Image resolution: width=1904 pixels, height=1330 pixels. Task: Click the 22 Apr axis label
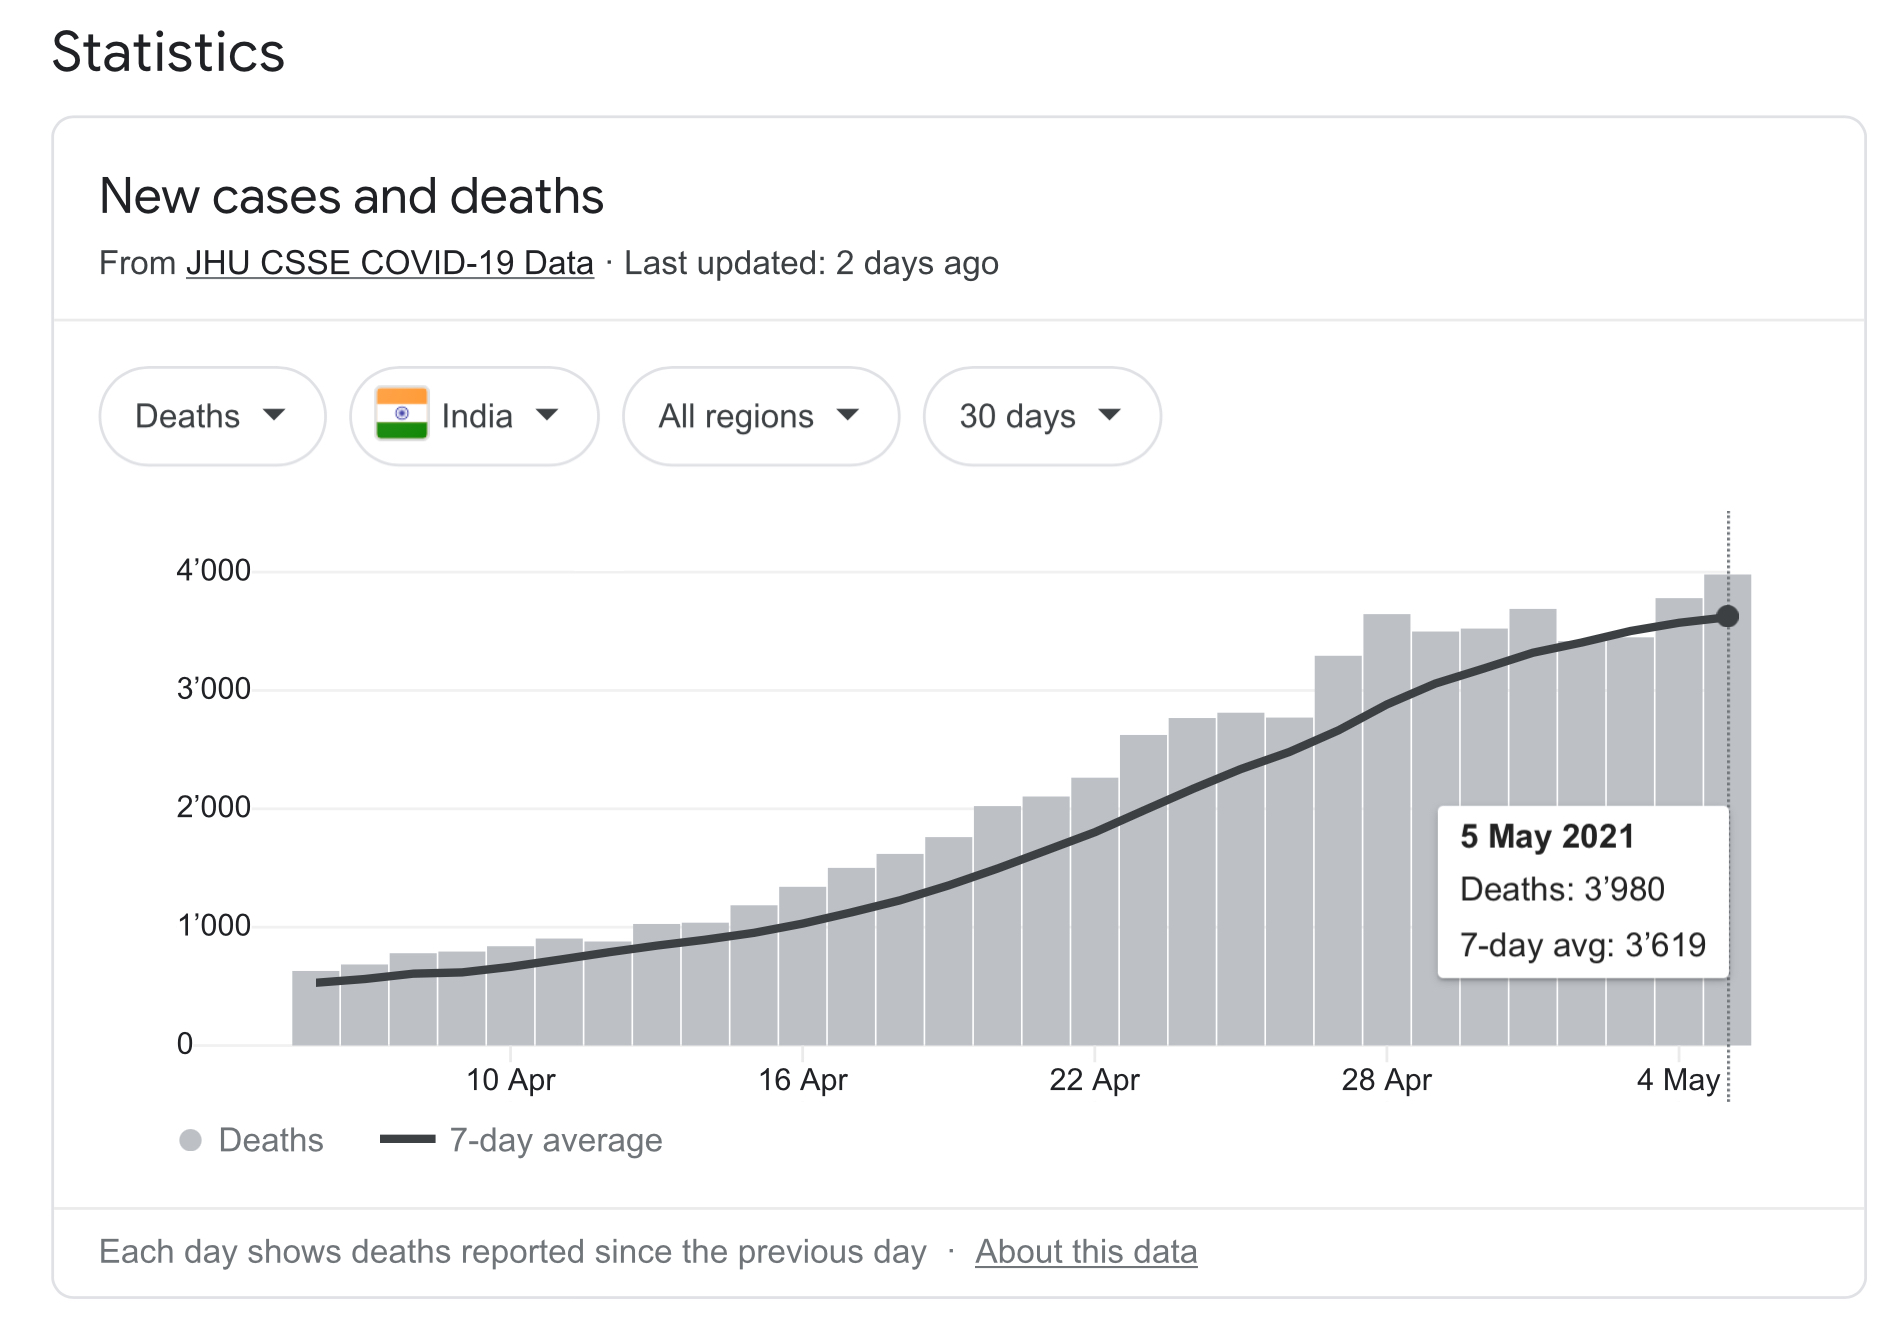(x=1094, y=1080)
